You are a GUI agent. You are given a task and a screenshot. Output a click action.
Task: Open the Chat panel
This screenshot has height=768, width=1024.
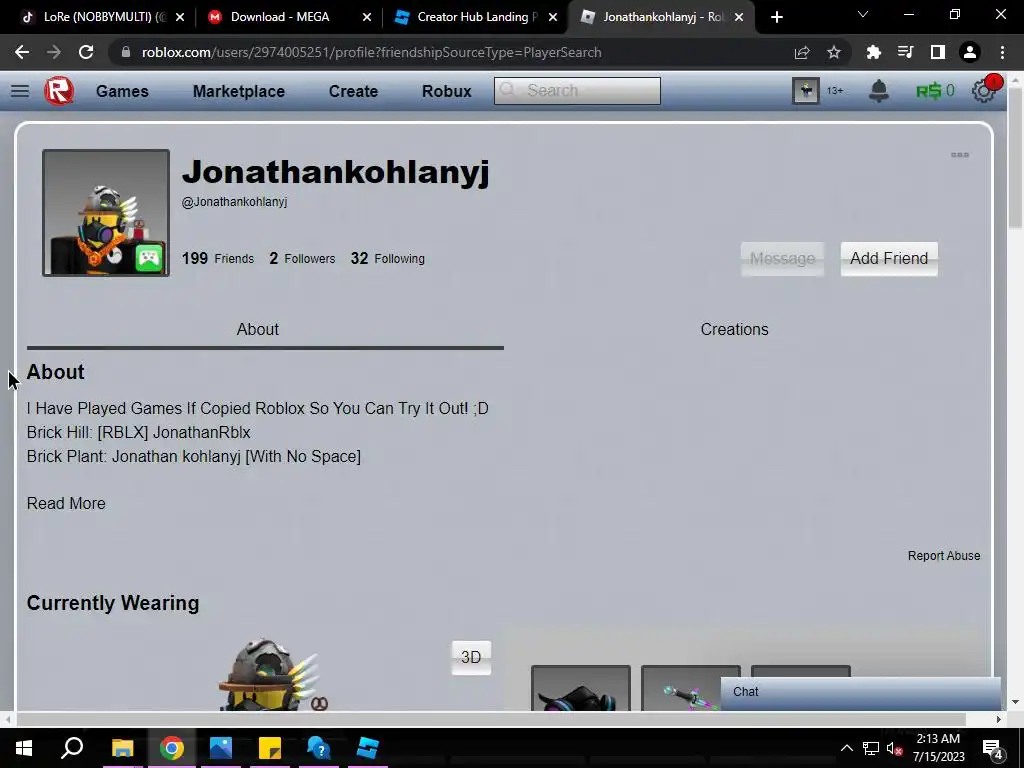pyautogui.click(x=861, y=692)
